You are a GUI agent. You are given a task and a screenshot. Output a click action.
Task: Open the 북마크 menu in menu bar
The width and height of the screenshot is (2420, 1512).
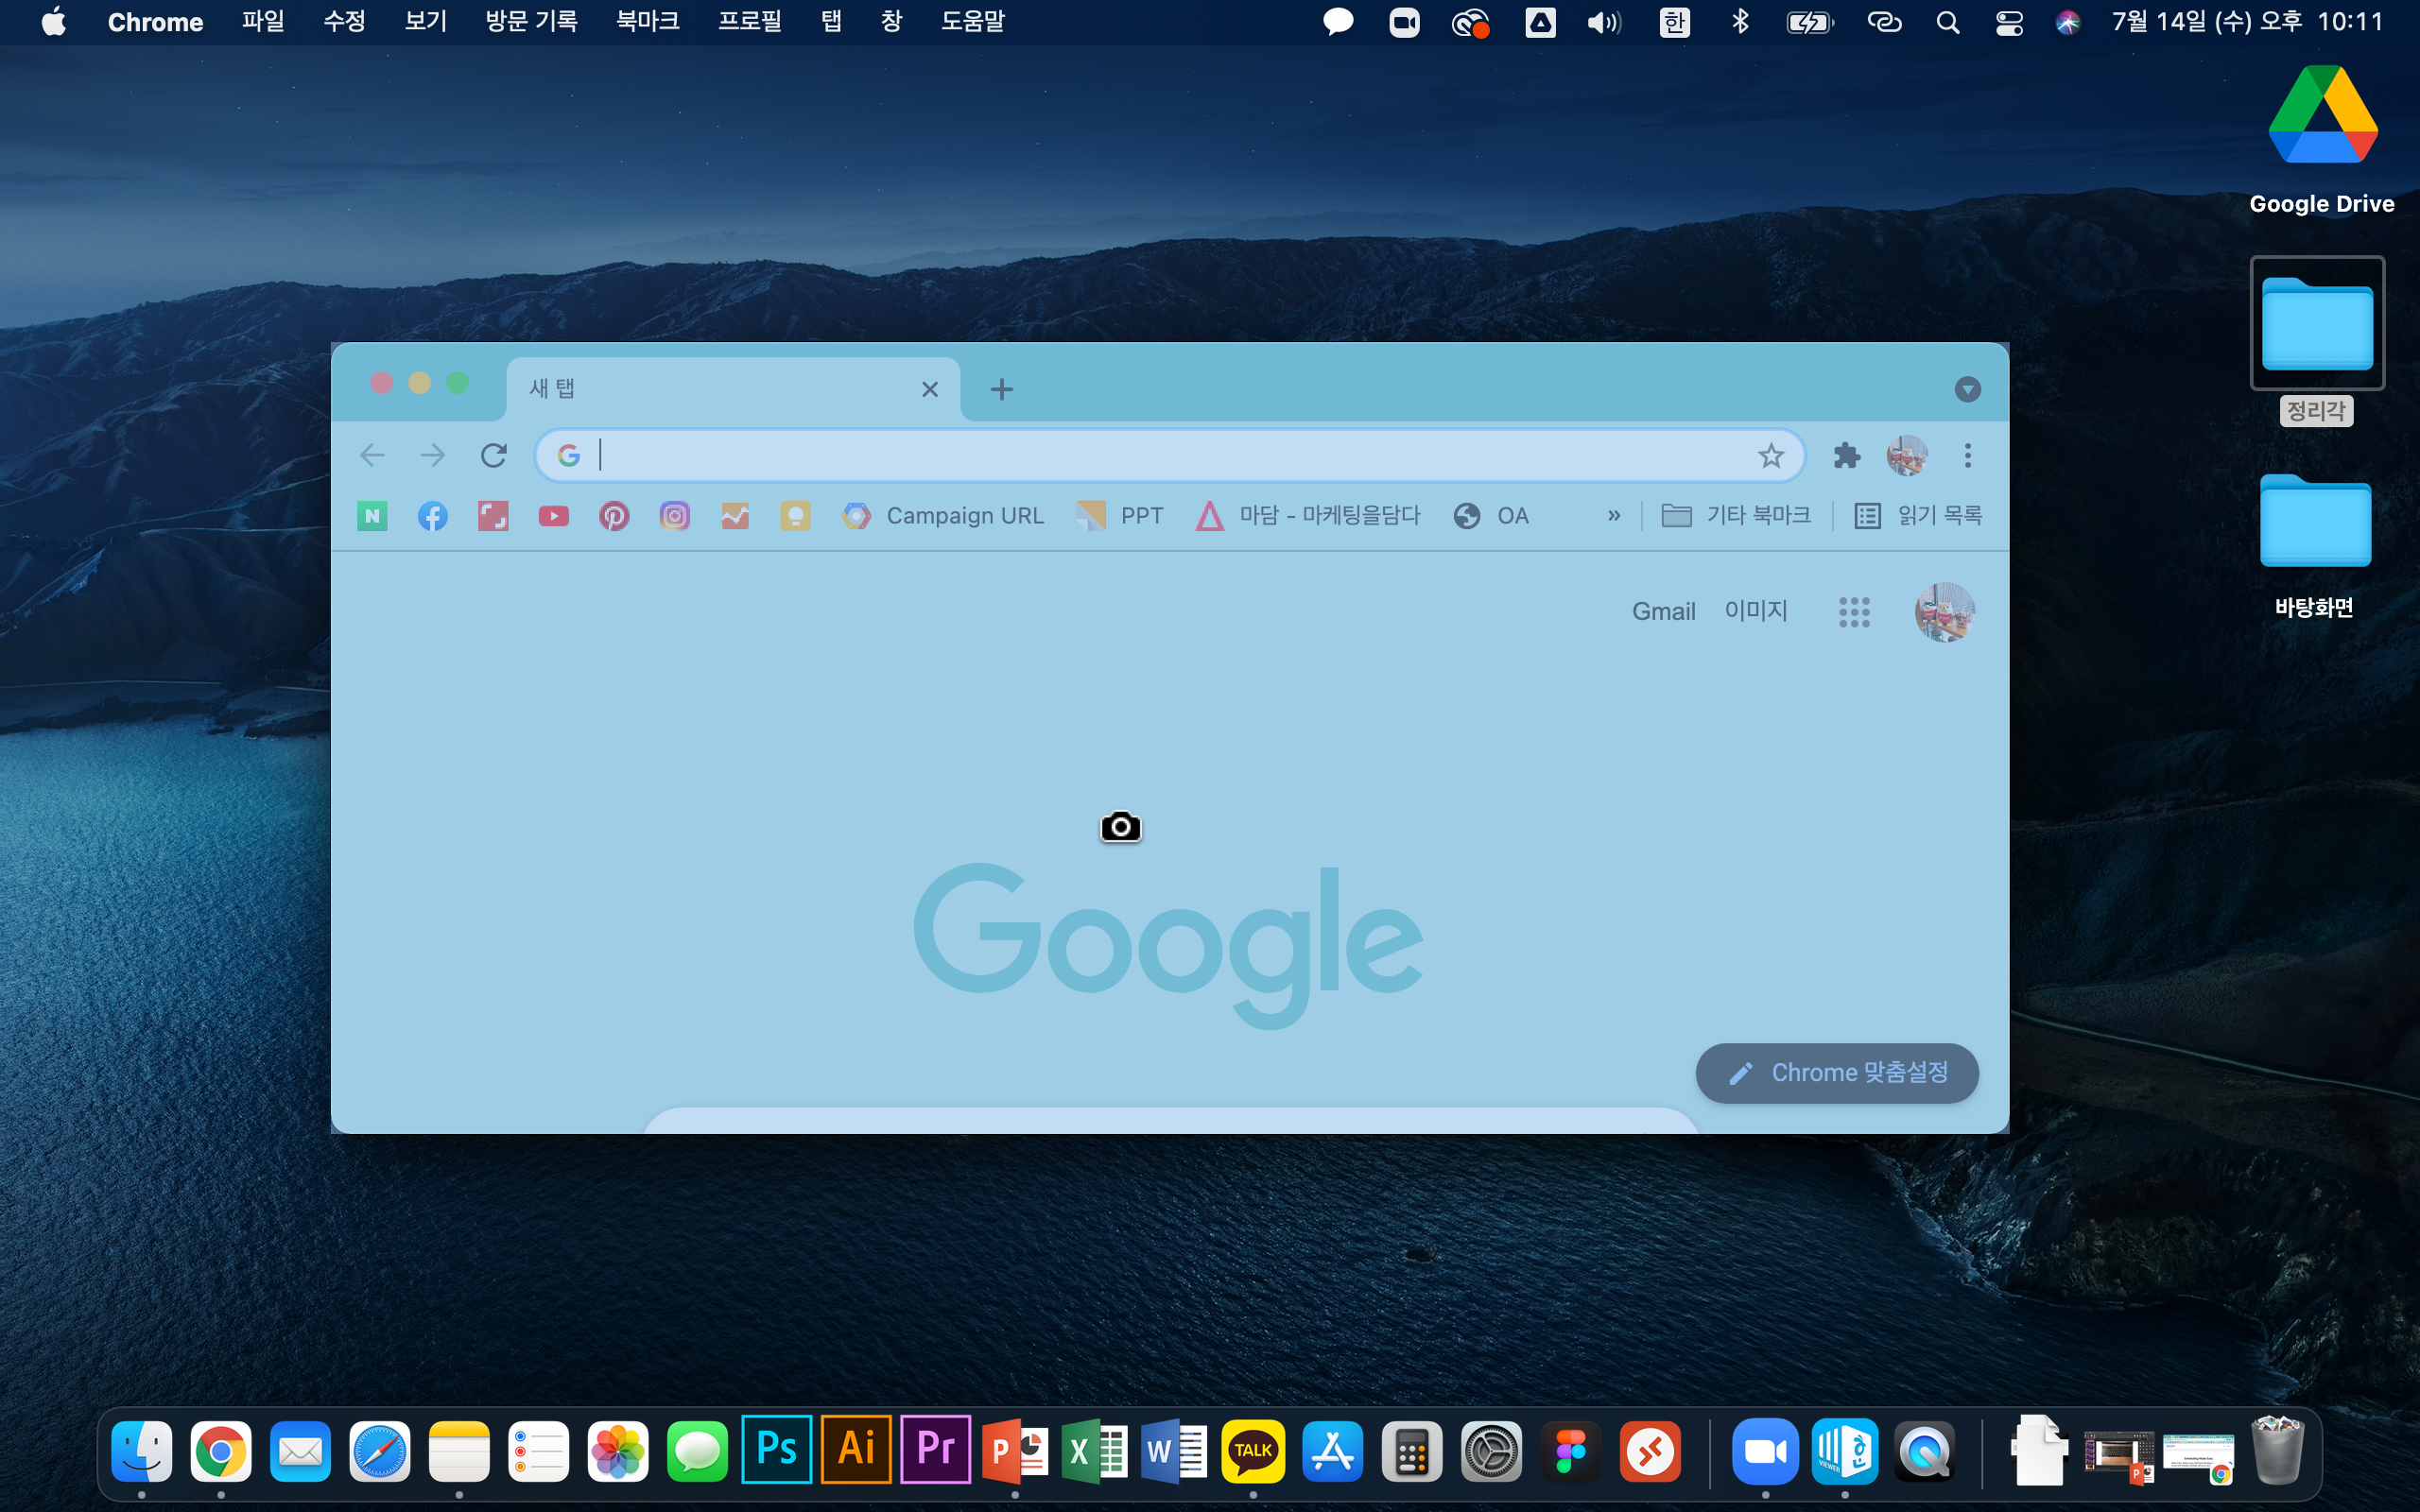pyautogui.click(x=647, y=22)
